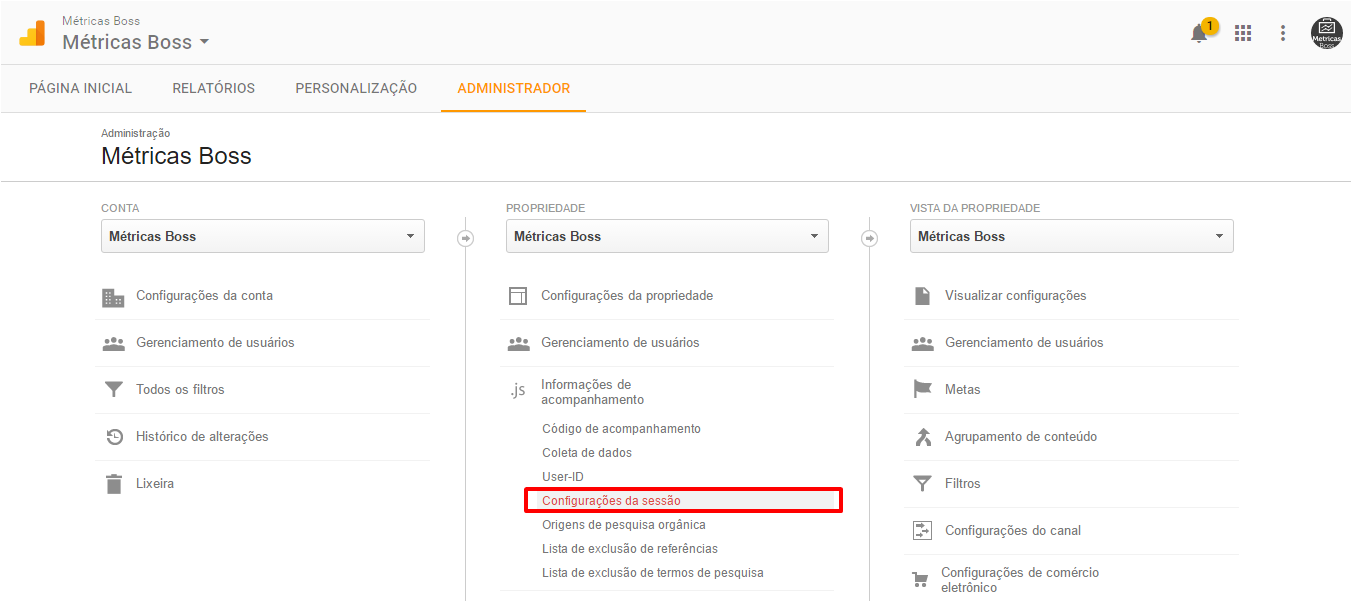Expand the Propriedade dropdown selector

[x=667, y=236]
